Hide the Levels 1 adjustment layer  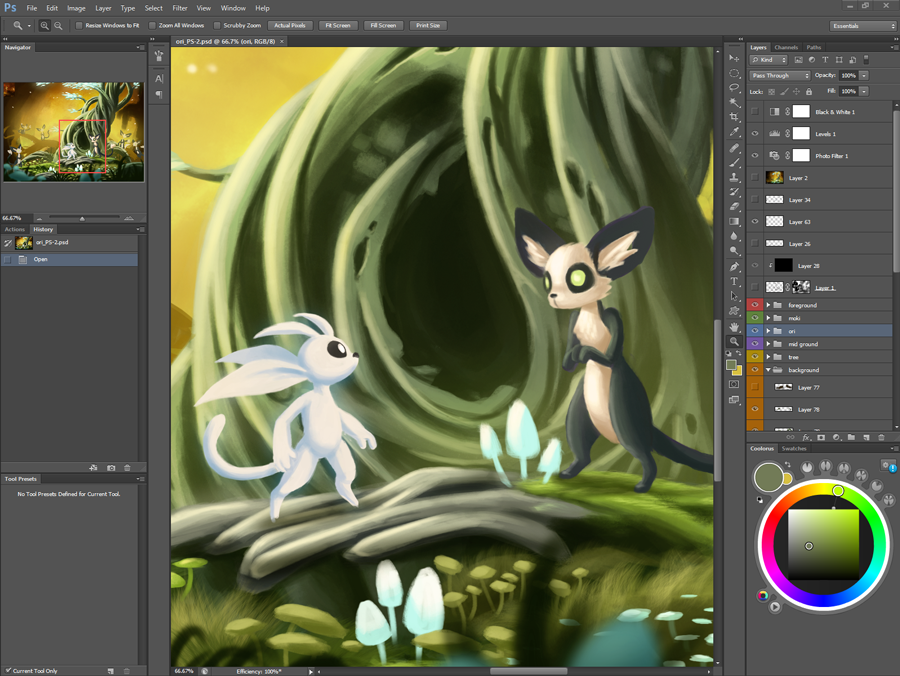point(755,134)
